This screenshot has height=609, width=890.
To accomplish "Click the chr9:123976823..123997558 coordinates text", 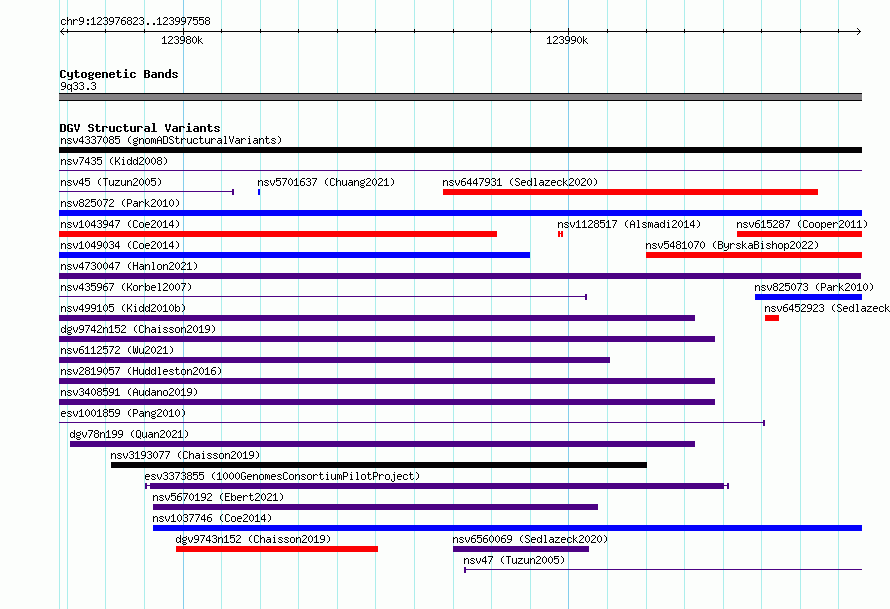I will point(135,21).
